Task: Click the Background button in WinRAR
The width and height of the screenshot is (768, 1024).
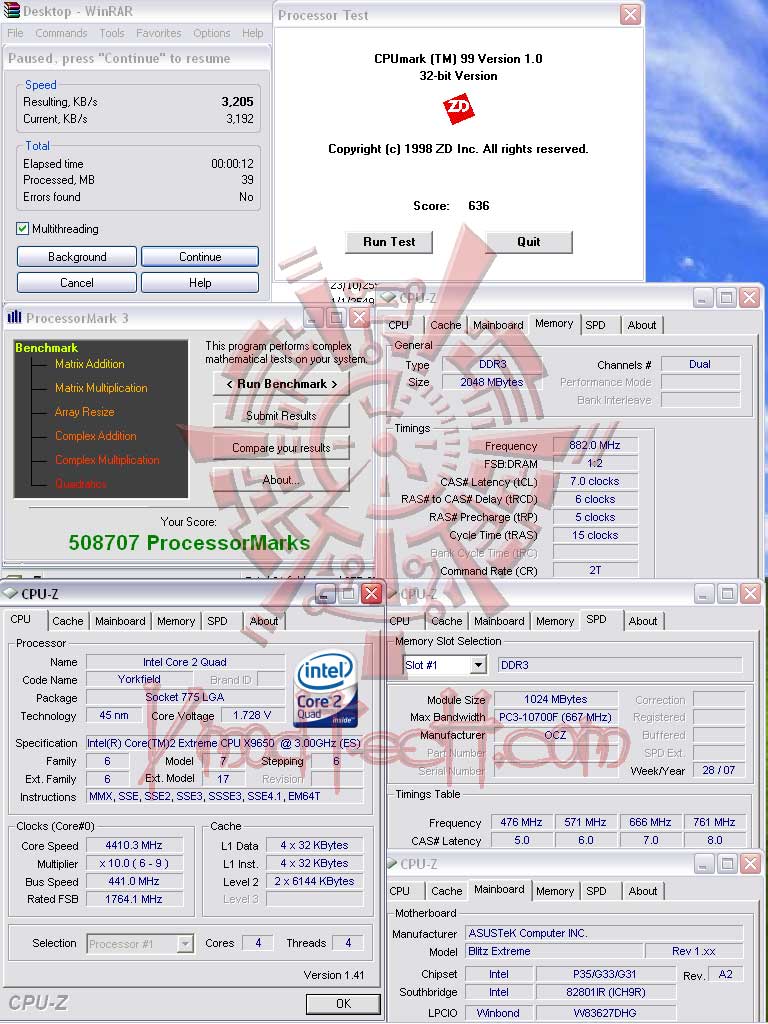Action: pyautogui.click(x=77, y=257)
